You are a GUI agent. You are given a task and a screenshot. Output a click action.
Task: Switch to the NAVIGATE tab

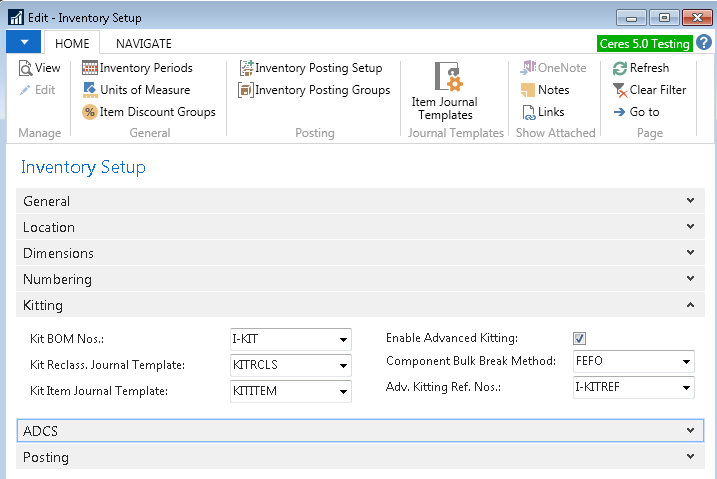pos(143,43)
